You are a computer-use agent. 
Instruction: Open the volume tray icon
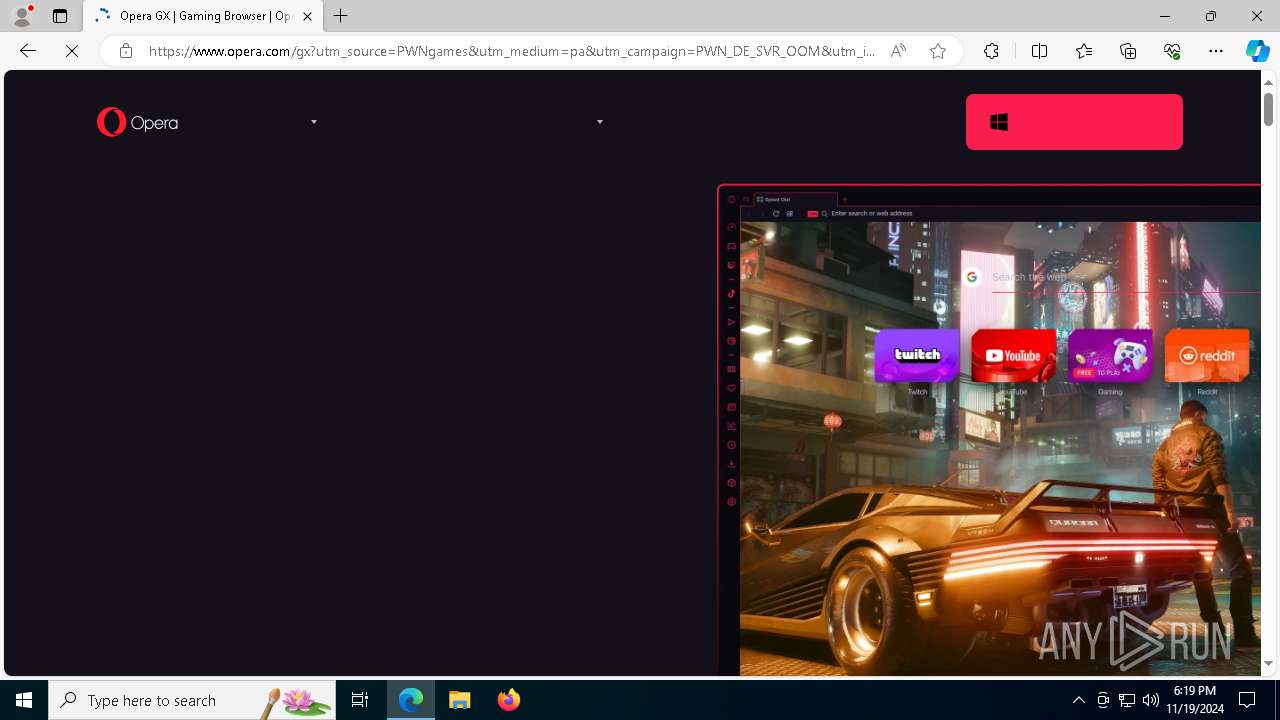[1151, 700]
